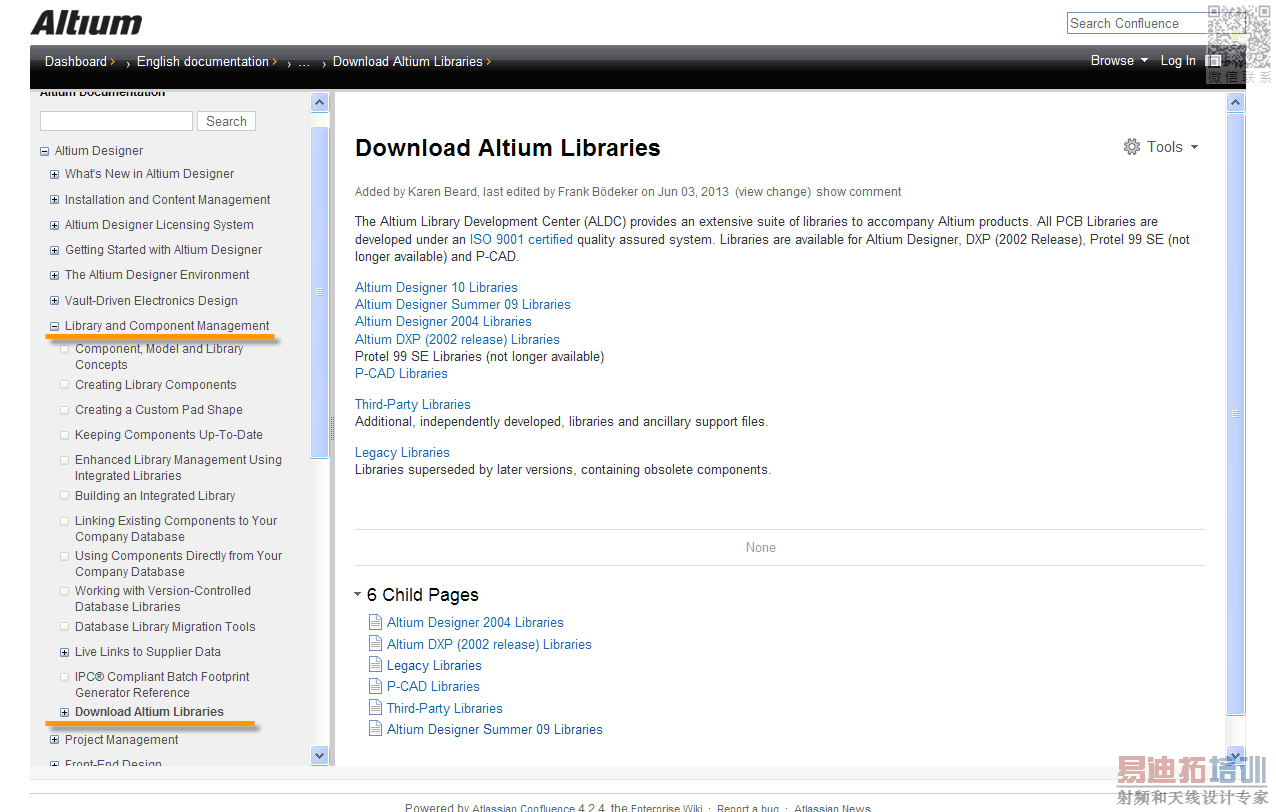Click Dashboard in the breadcrumb bar
This screenshot has height=812, width=1276.
pyautogui.click(x=76, y=62)
